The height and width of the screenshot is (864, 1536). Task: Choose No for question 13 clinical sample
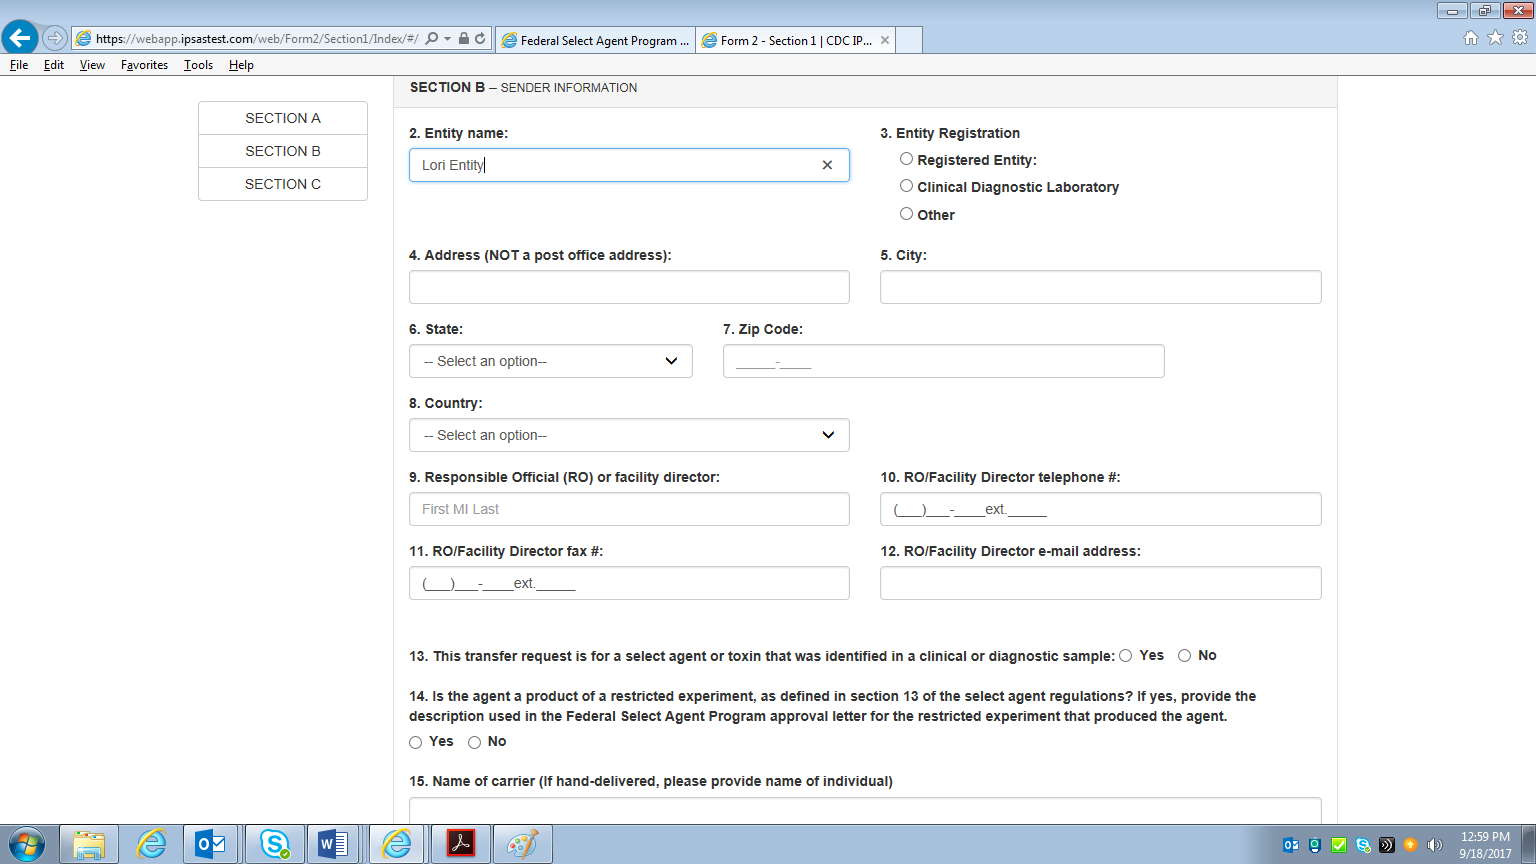[1185, 656]
